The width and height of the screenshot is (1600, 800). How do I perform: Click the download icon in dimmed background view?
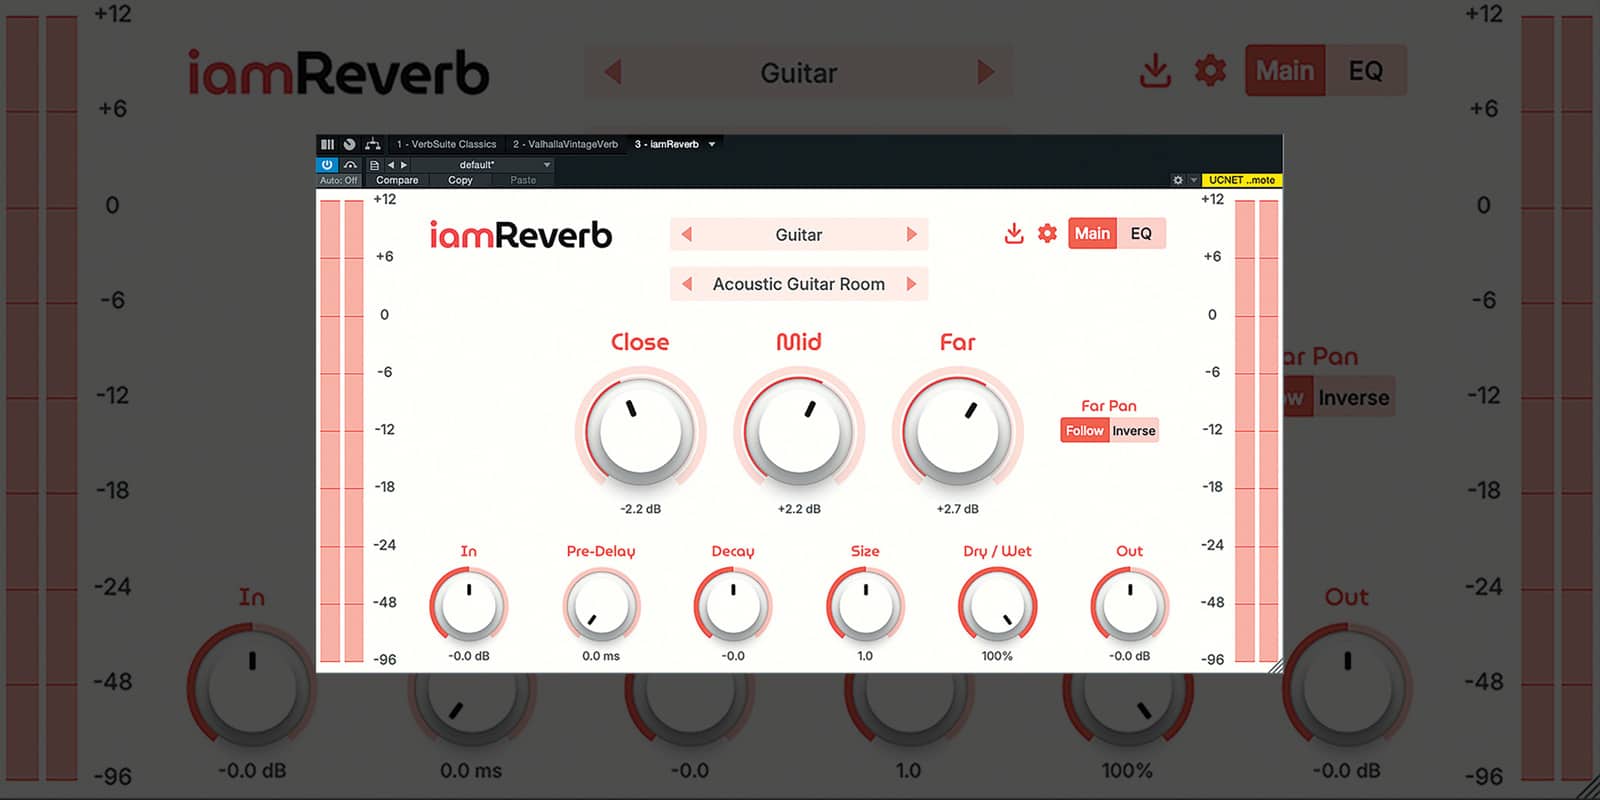coord(1156,71)
